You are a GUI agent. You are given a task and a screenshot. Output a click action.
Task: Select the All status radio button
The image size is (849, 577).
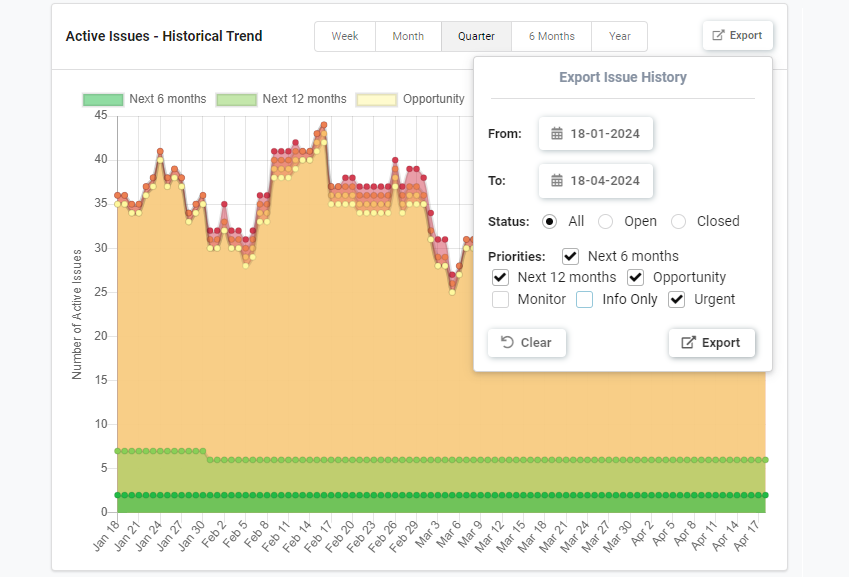(x=549, y=221)
